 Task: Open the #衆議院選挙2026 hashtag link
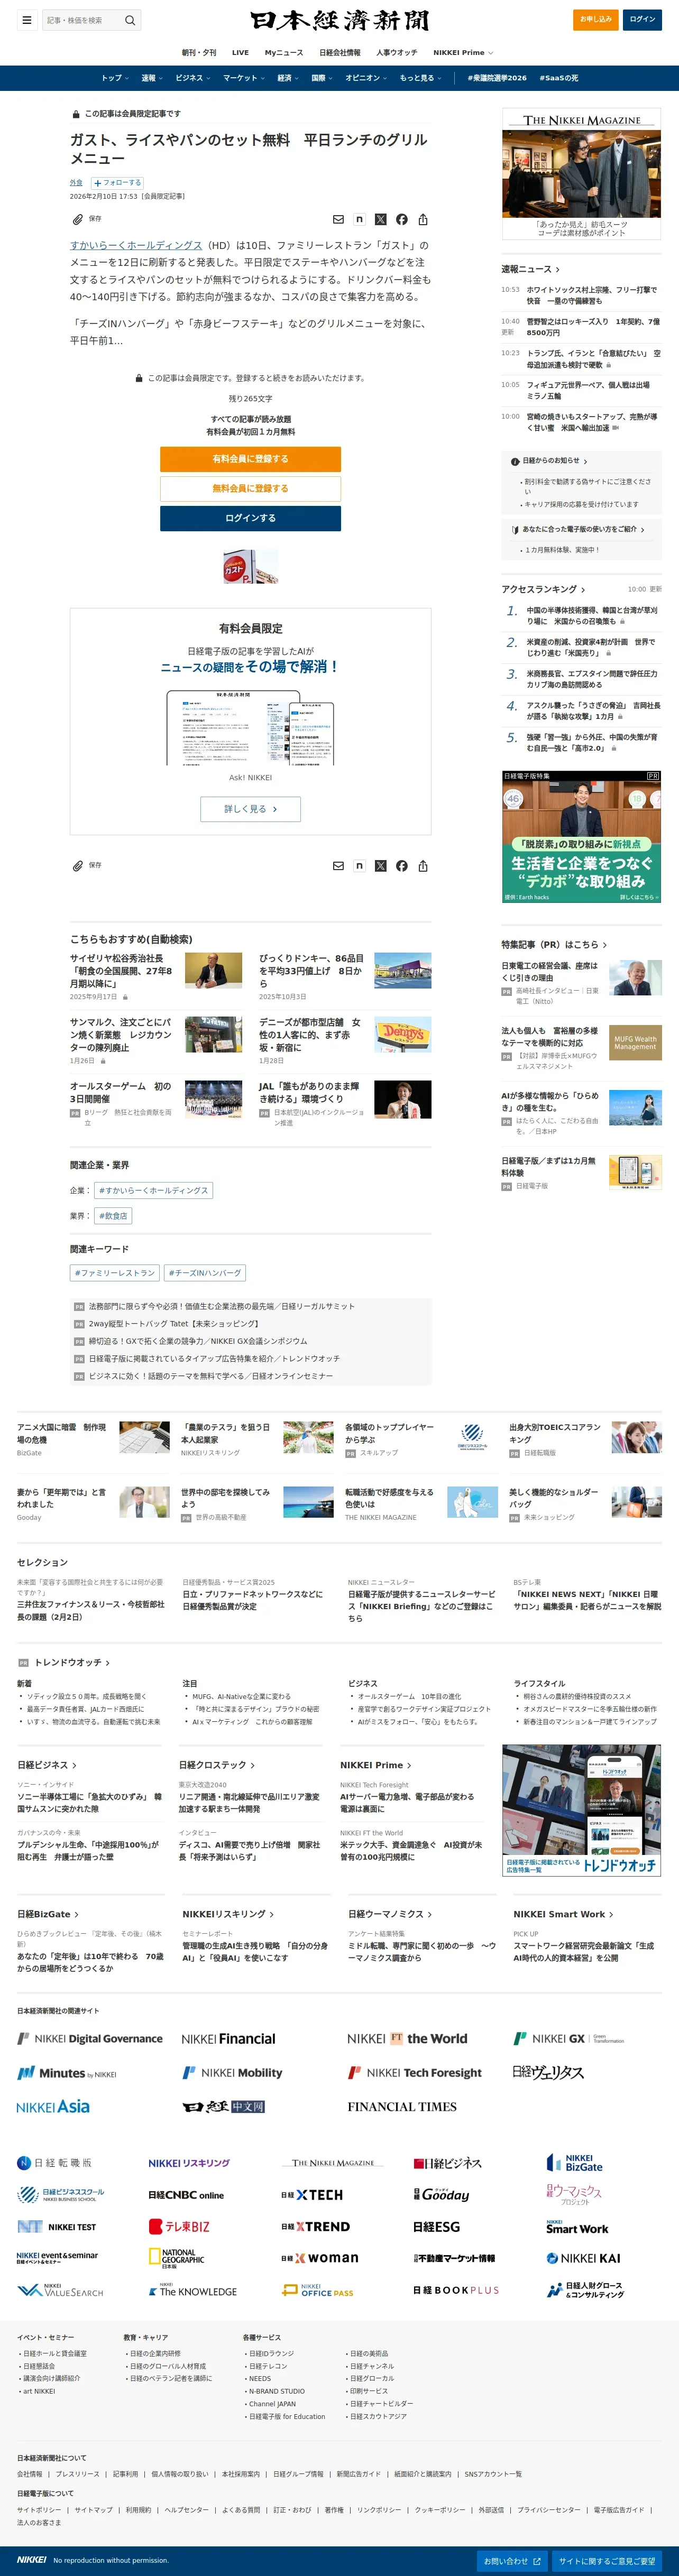(x=497, y=78)
